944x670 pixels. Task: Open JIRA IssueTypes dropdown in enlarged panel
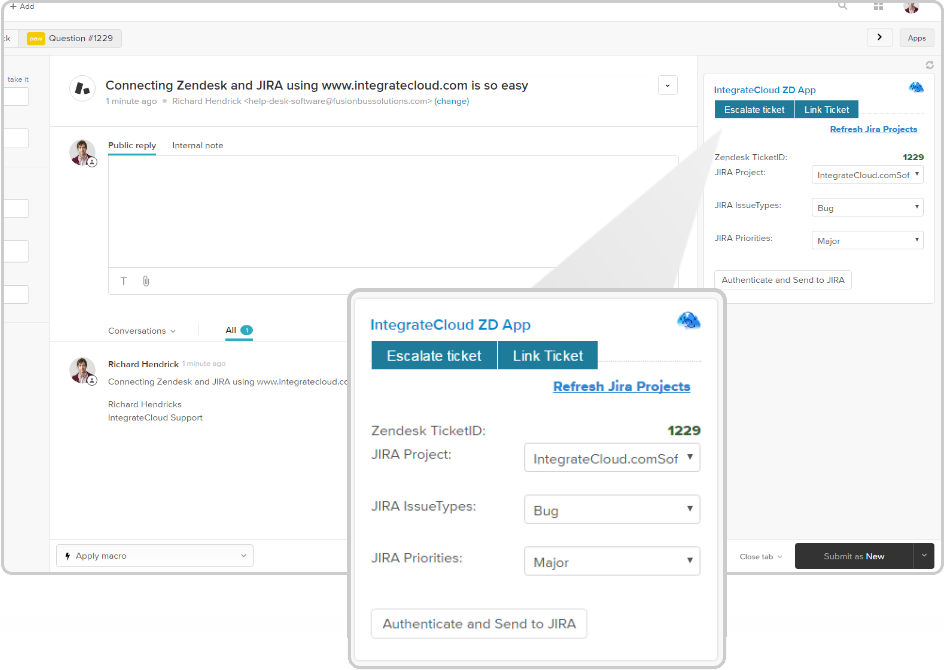tap(611, 510)
